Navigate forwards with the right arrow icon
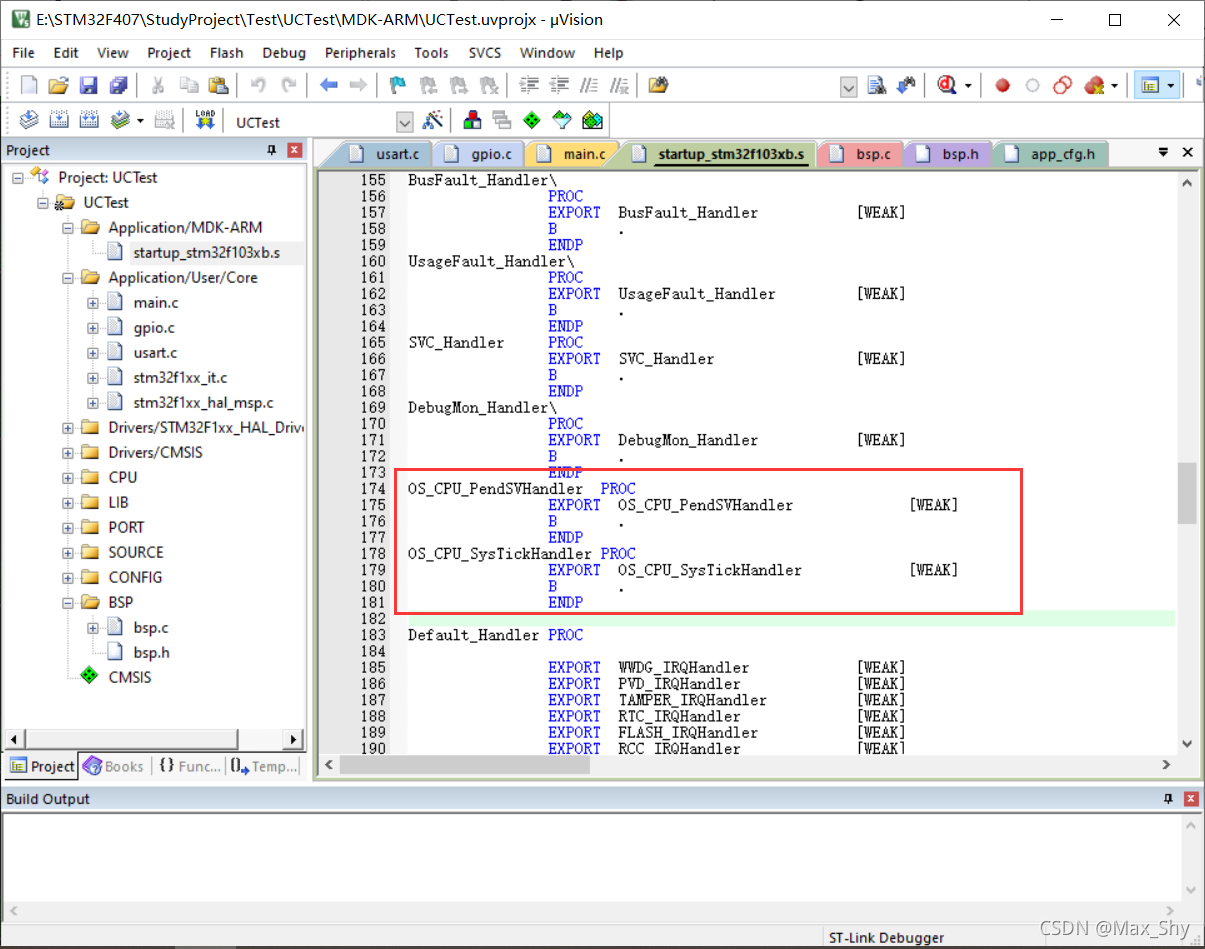Viewport: 1205px width, 949px height. 357,86
